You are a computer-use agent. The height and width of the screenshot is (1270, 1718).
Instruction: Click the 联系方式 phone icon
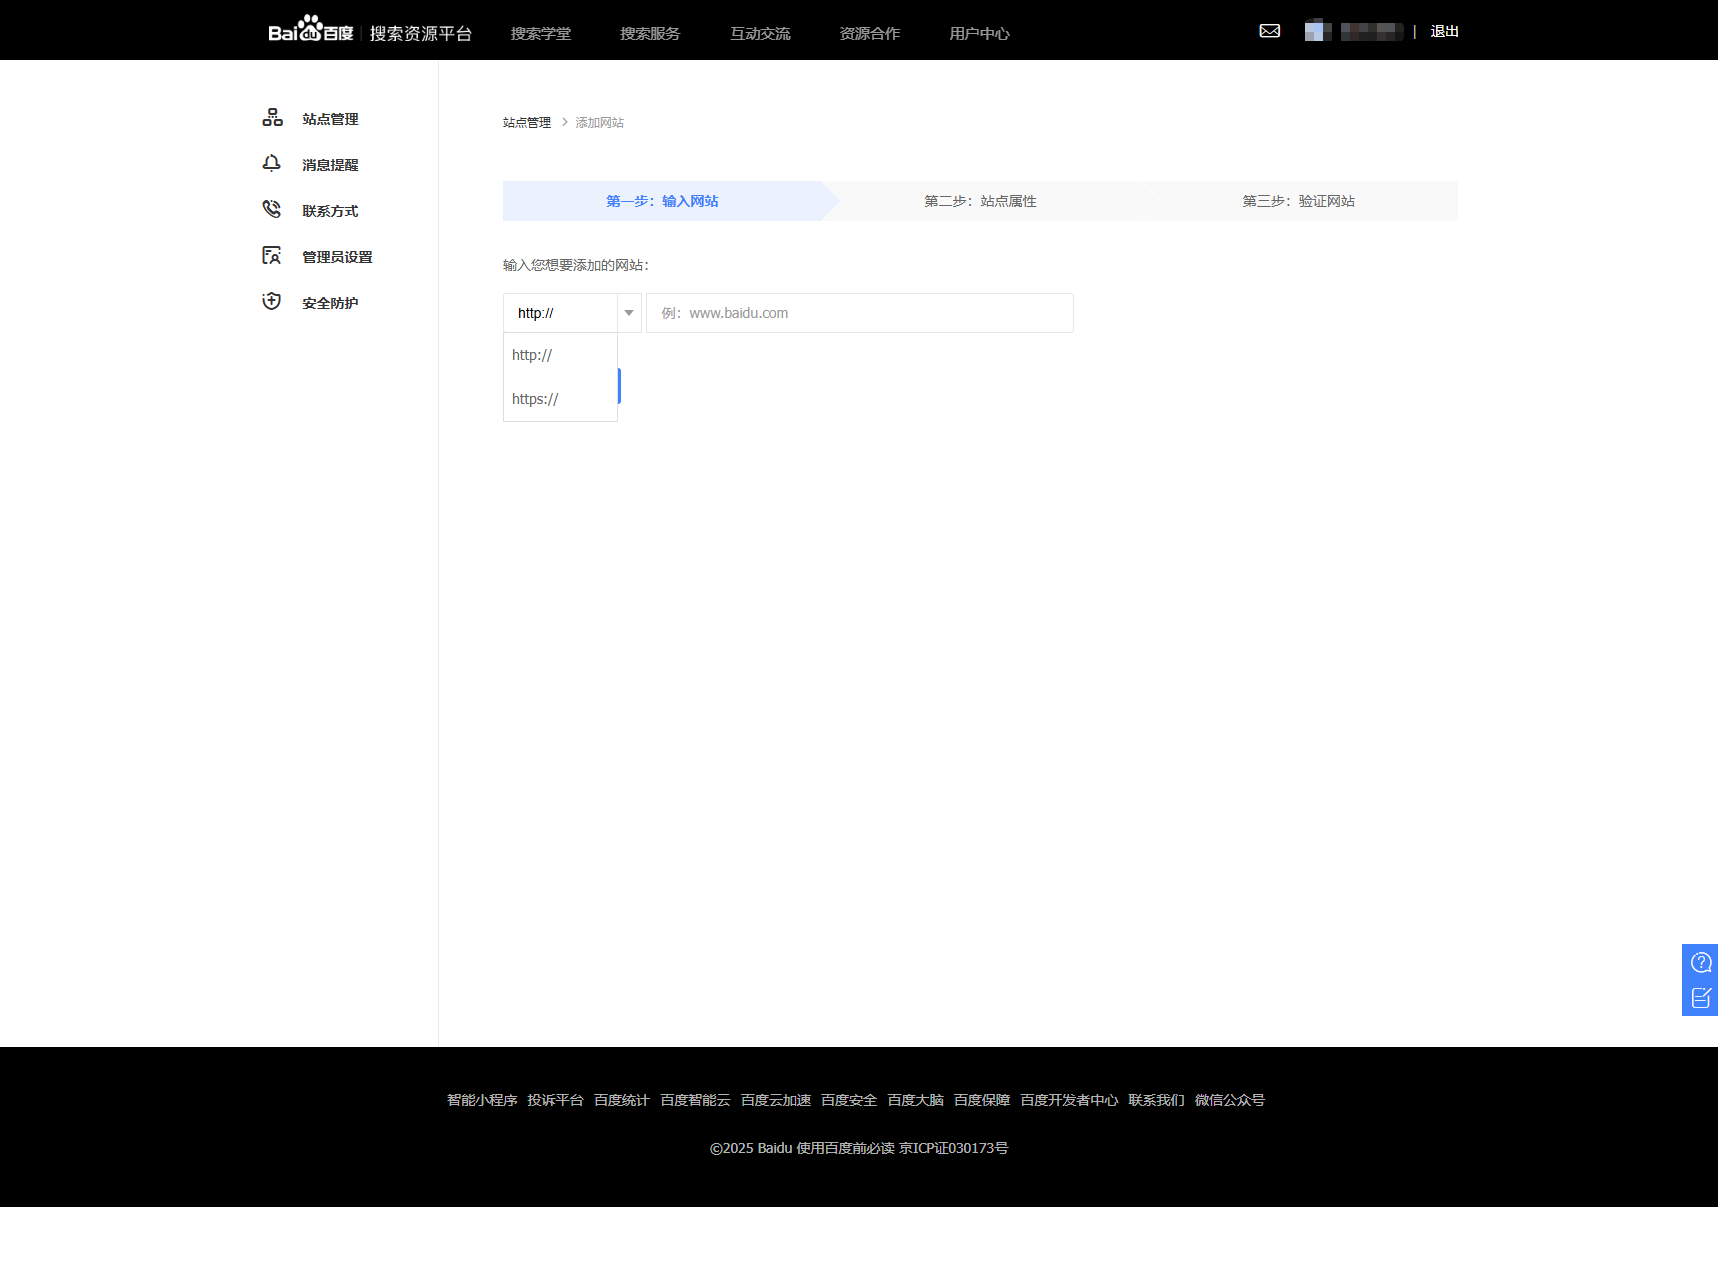271,210
